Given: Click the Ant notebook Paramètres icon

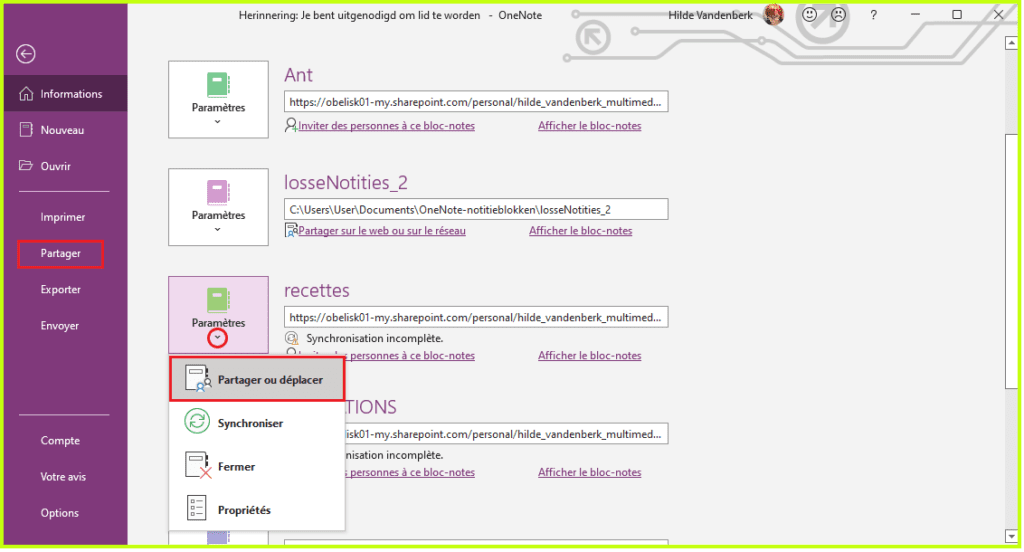Looking at the screenshot, I should pyautogui.click(x=218, y=85).
